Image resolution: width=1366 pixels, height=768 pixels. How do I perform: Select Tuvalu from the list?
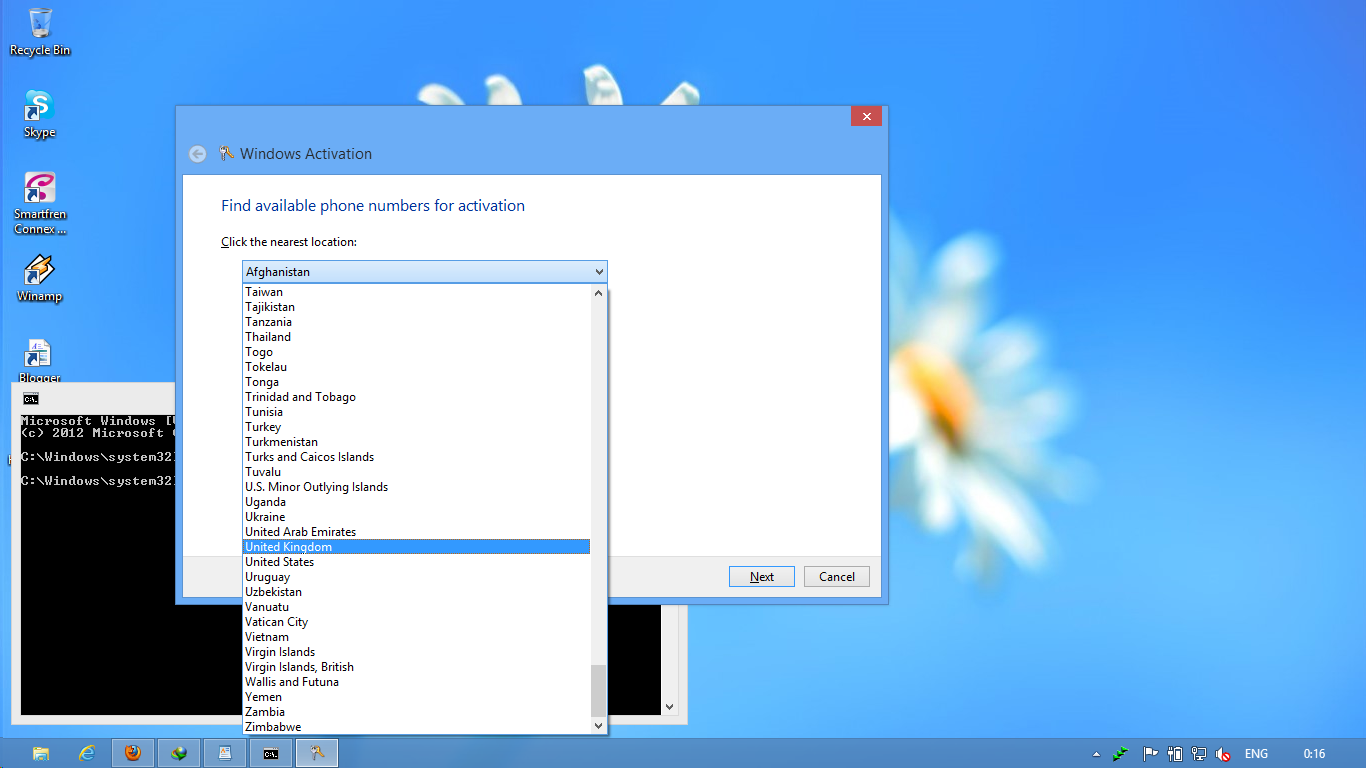(x=417, y=472)
